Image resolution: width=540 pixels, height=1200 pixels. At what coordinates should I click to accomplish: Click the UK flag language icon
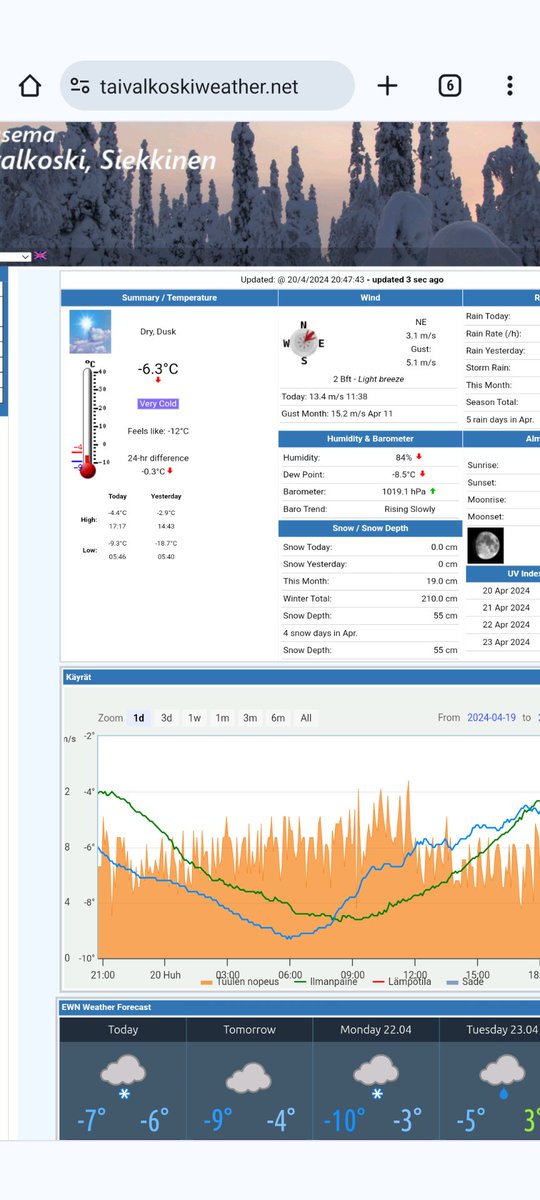(40, 256)
